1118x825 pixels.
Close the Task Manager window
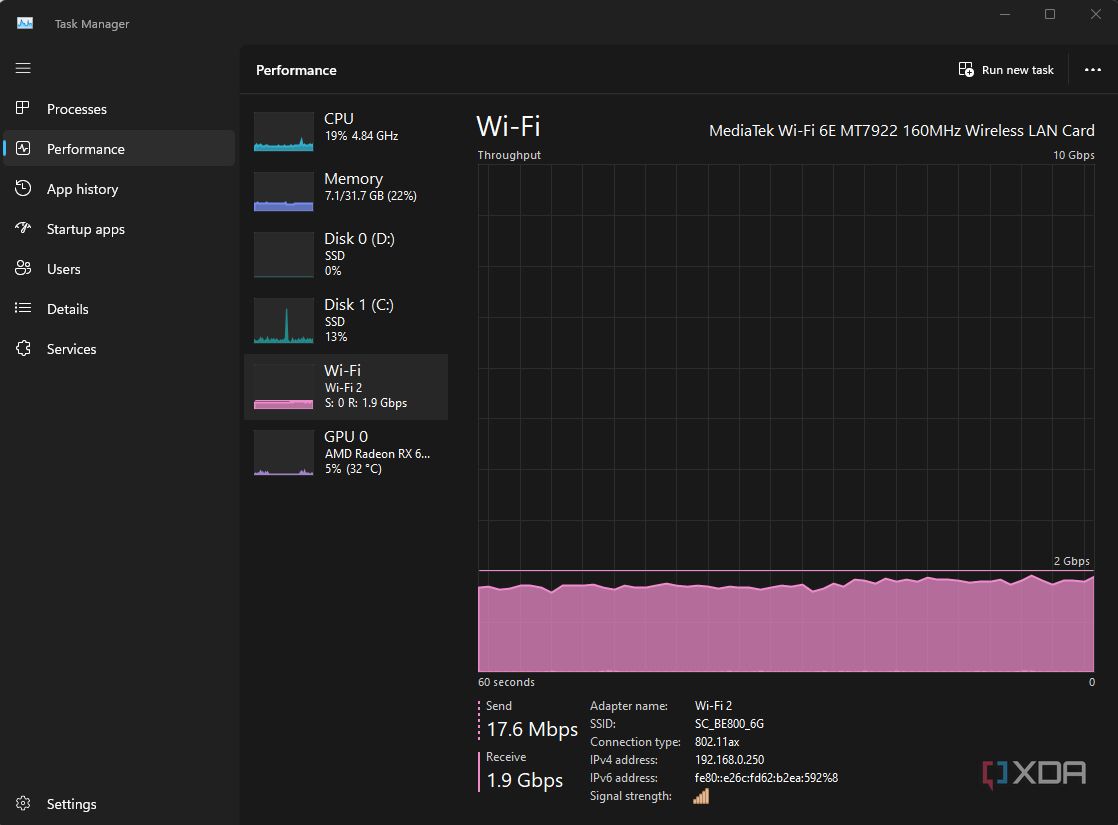tap(1095, 14)
